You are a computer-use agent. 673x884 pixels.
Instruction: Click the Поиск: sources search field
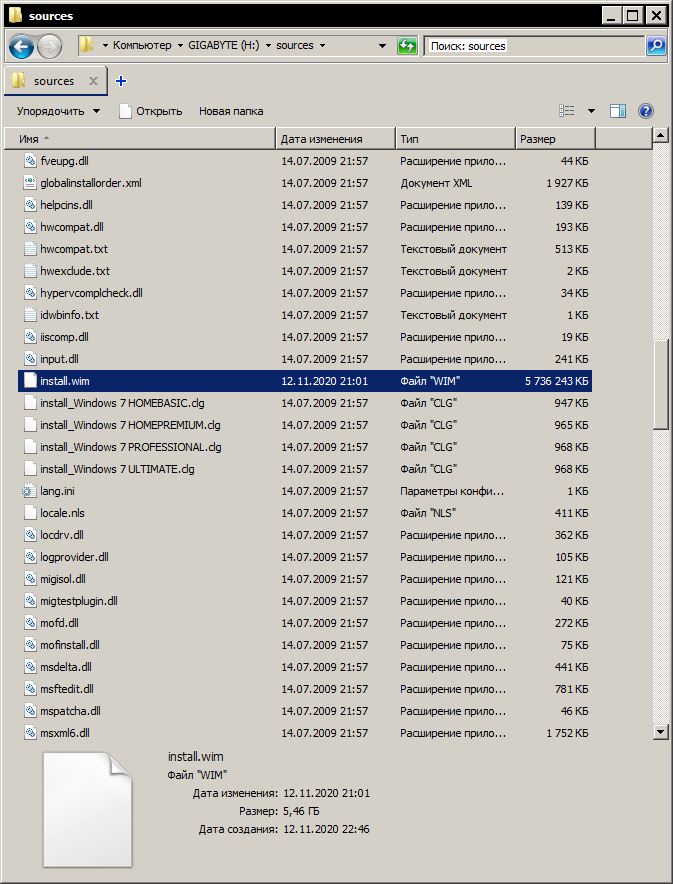[534, 46]
